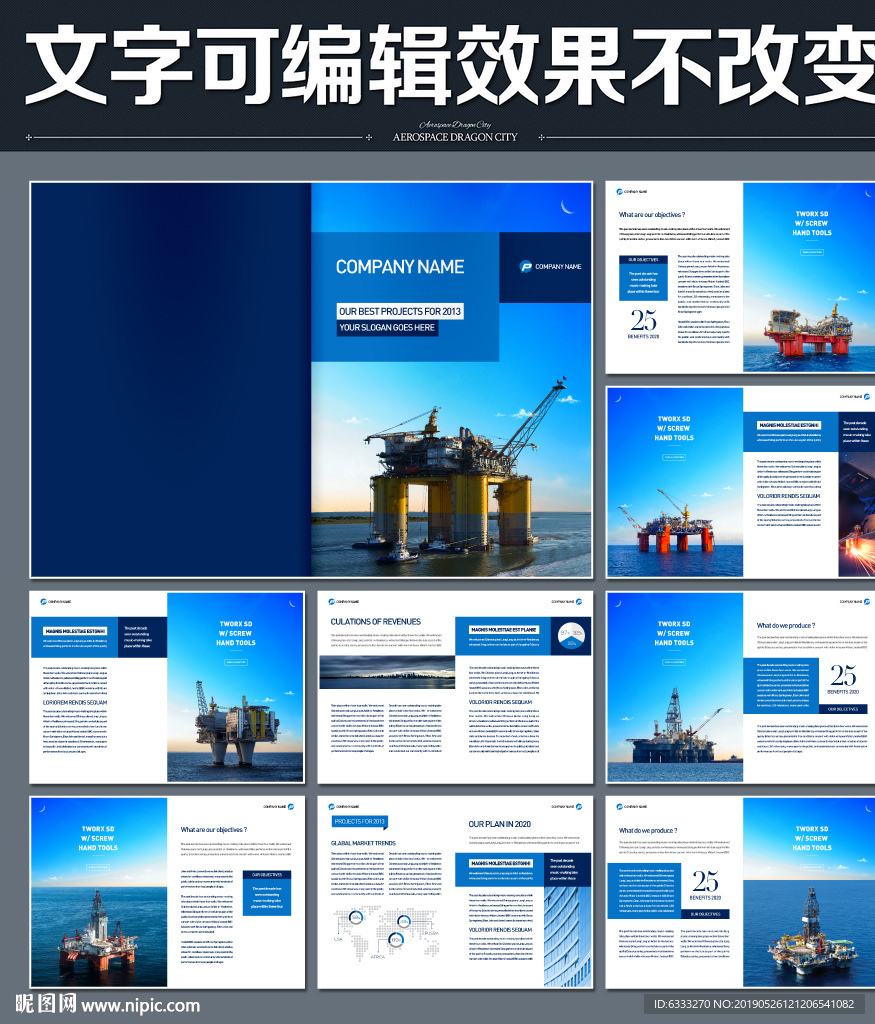Click the AEROSPACE DRAGON CITY subtitle
This screenshot has width=875, height=1024.
pos(455,137)
